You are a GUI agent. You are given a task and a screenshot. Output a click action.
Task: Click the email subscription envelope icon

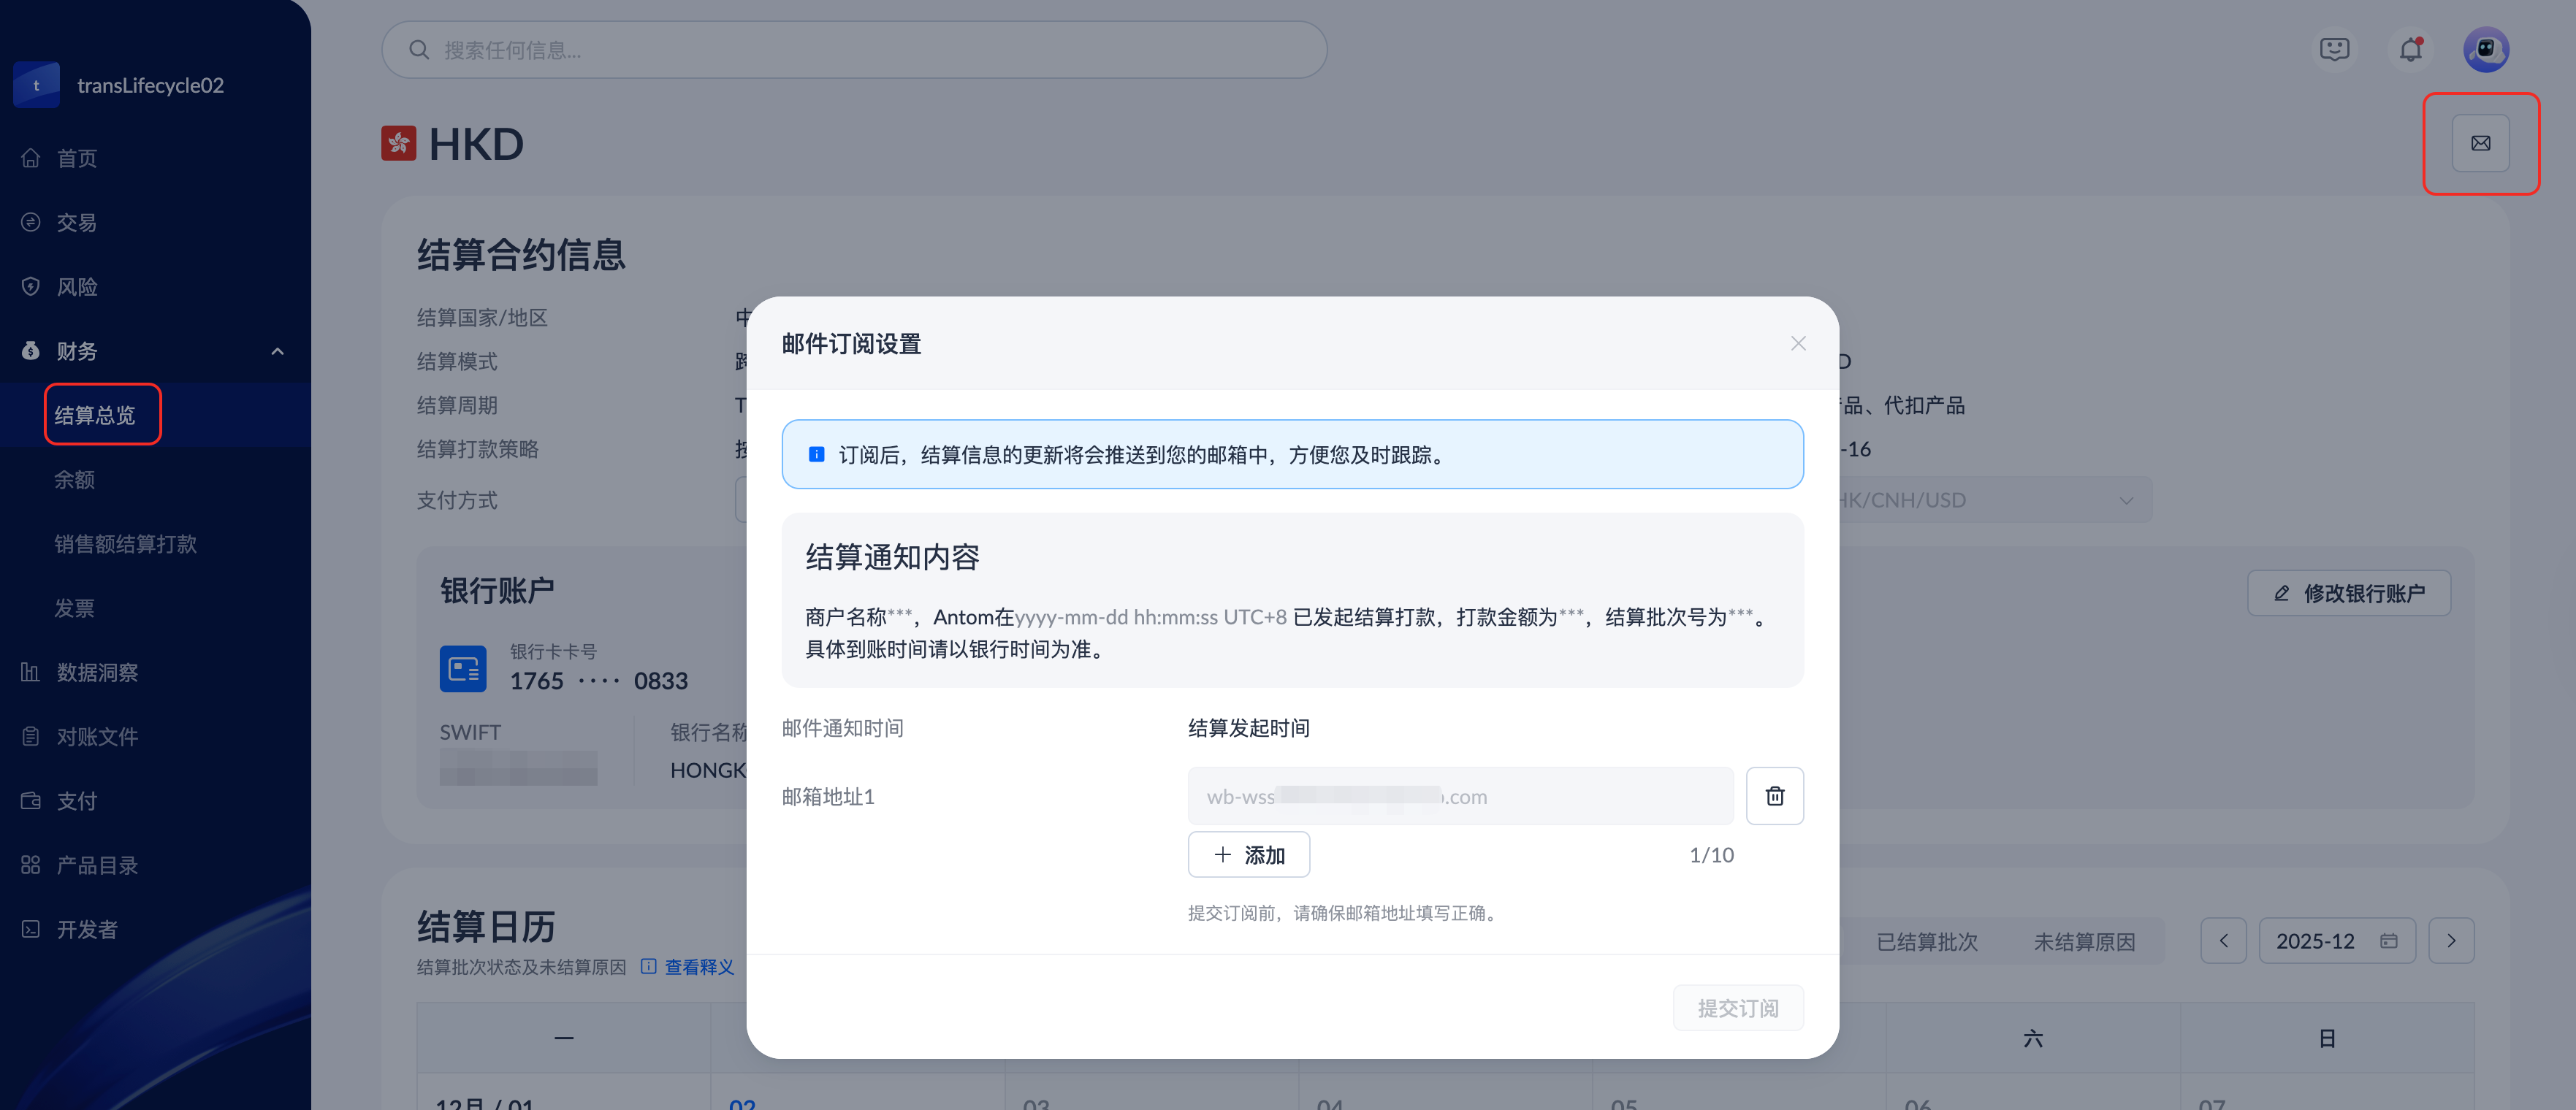[2480, 143]
